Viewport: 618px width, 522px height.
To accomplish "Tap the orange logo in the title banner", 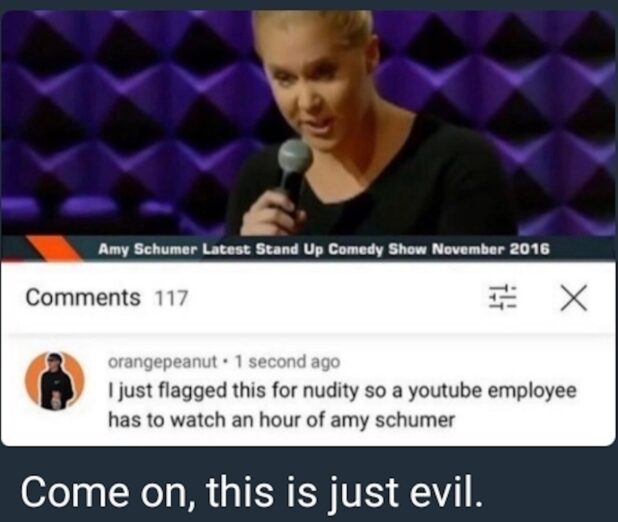I will [53, 248].
